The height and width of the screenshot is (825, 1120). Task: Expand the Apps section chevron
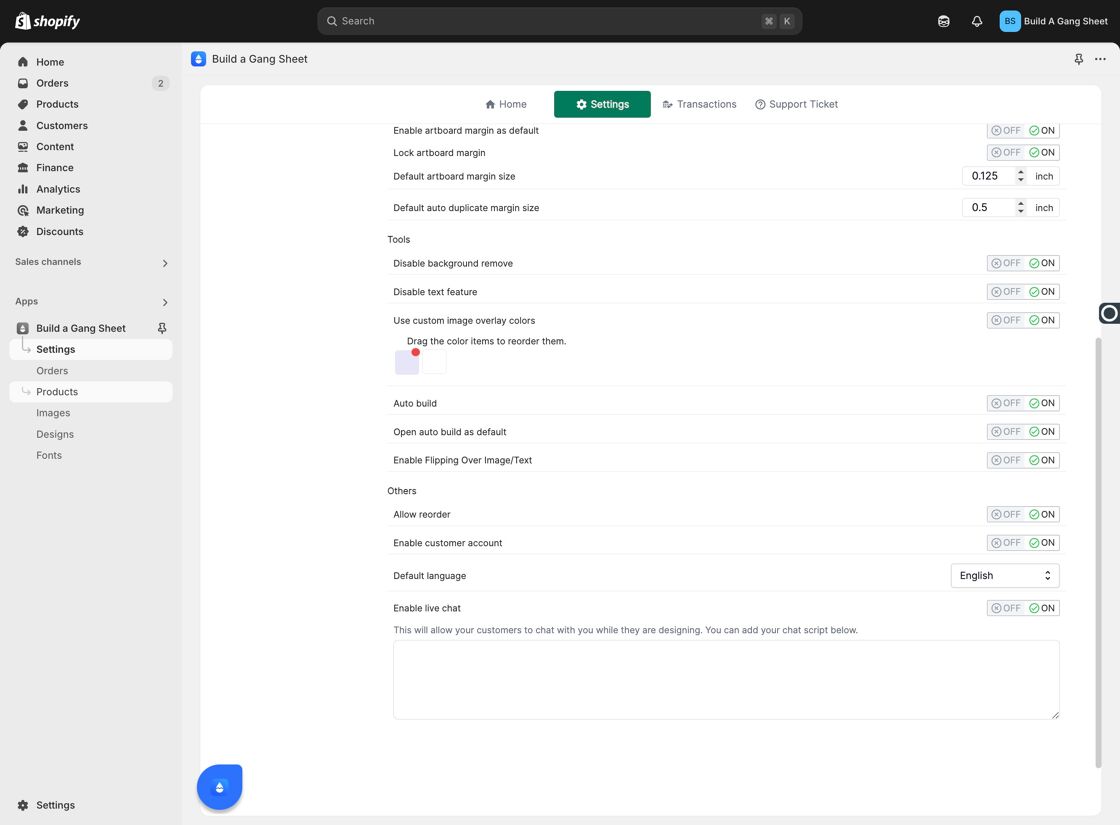tap(165, 302)
